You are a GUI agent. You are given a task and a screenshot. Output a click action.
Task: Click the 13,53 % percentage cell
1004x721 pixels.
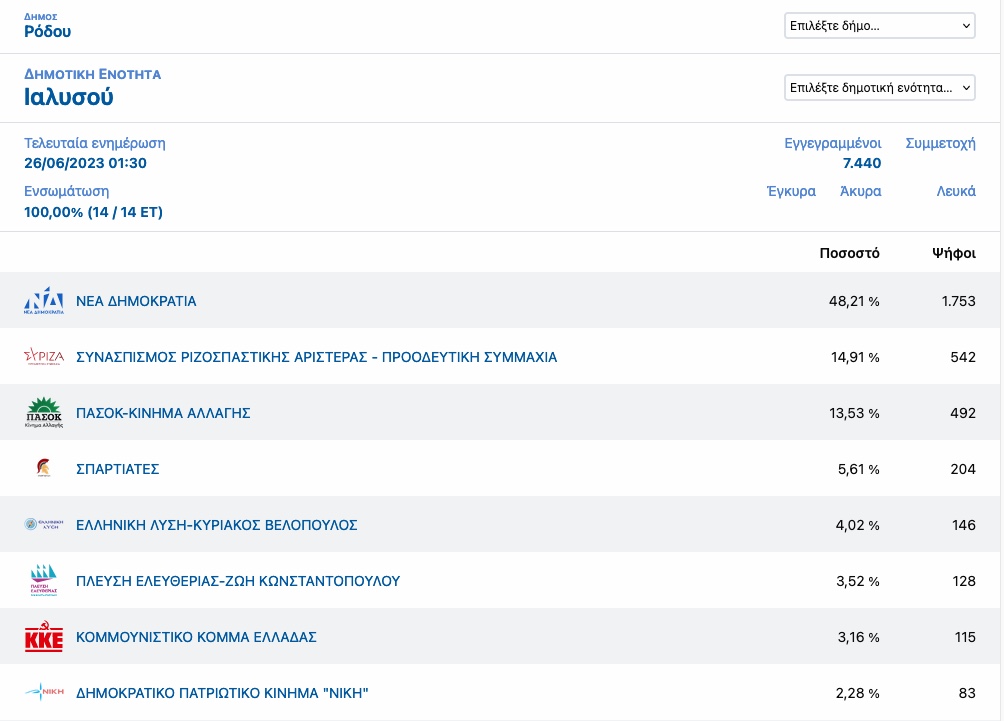pos(854,413)
